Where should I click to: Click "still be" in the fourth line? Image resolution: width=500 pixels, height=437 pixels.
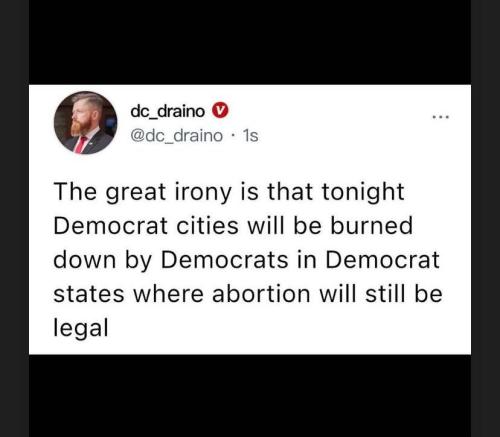(404, 294)
